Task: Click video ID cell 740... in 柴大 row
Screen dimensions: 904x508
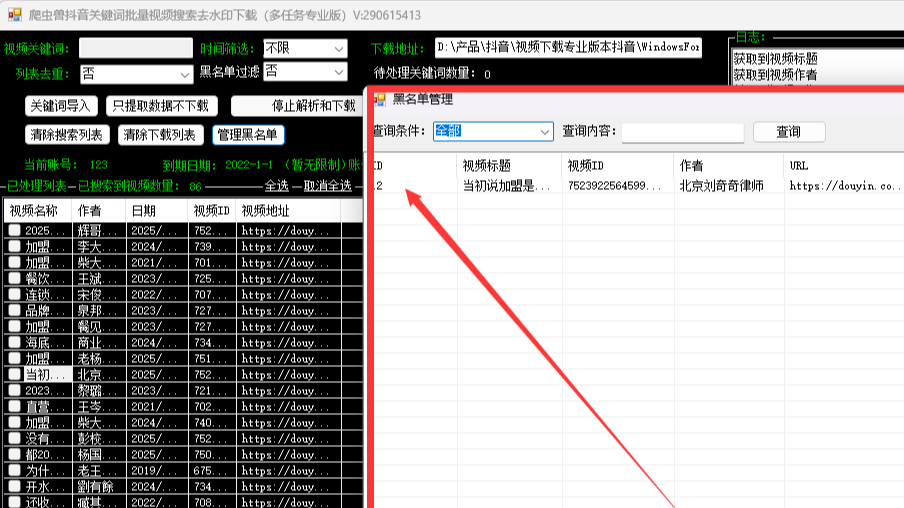Action: click(212, 423)
